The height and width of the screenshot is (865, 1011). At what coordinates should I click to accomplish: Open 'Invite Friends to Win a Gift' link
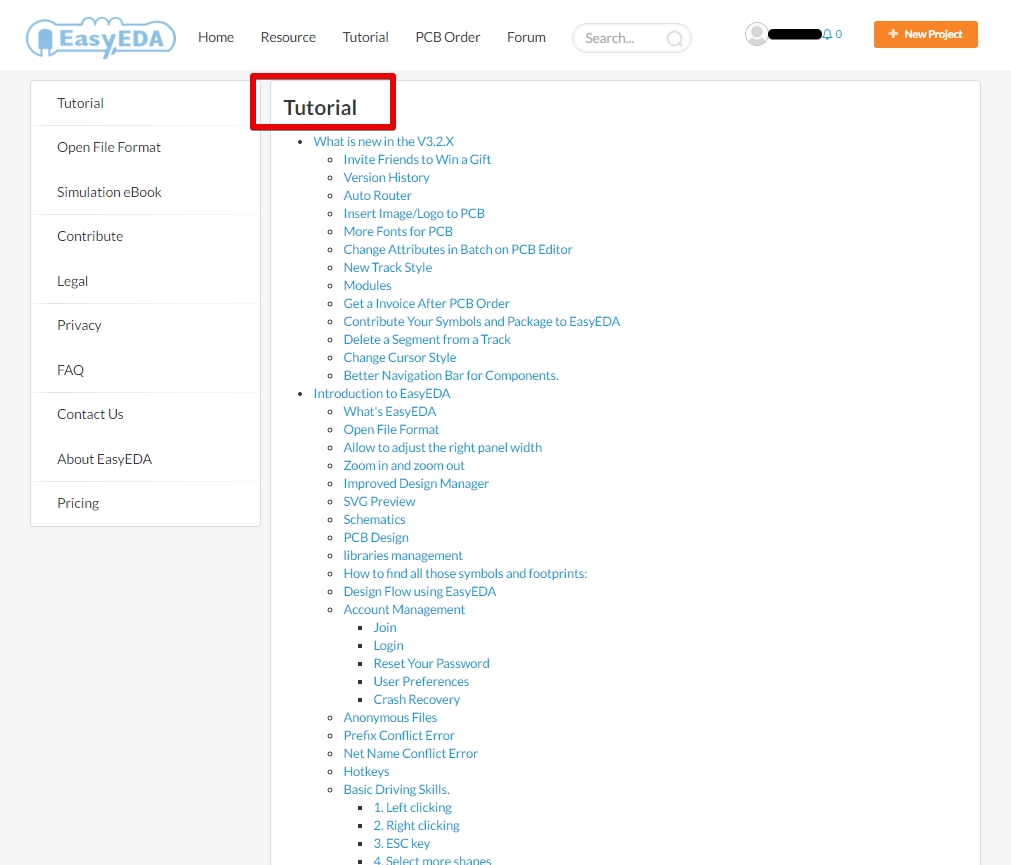[417, 159]
